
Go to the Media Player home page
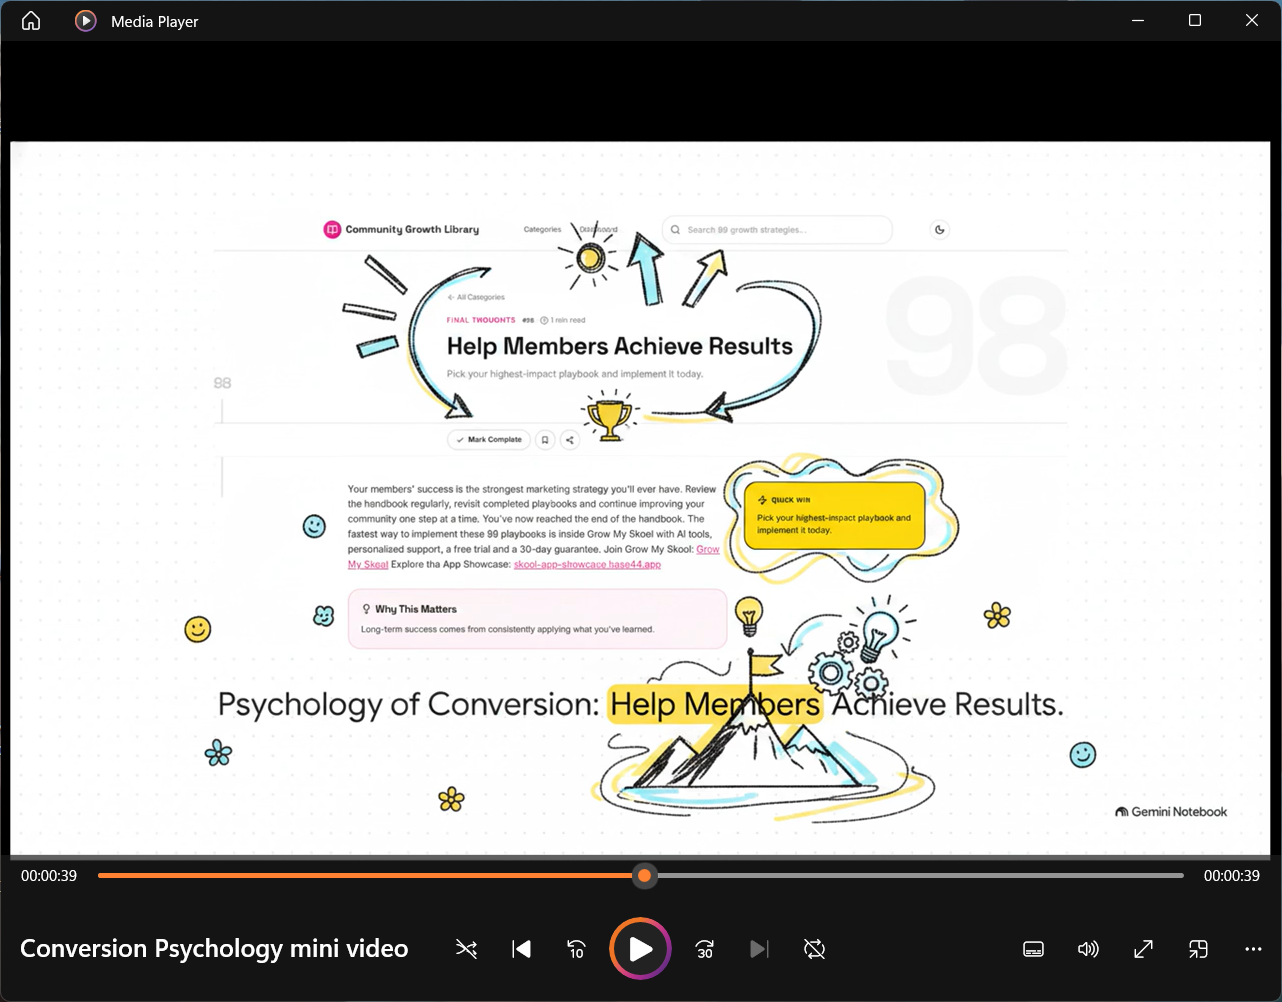31,21
